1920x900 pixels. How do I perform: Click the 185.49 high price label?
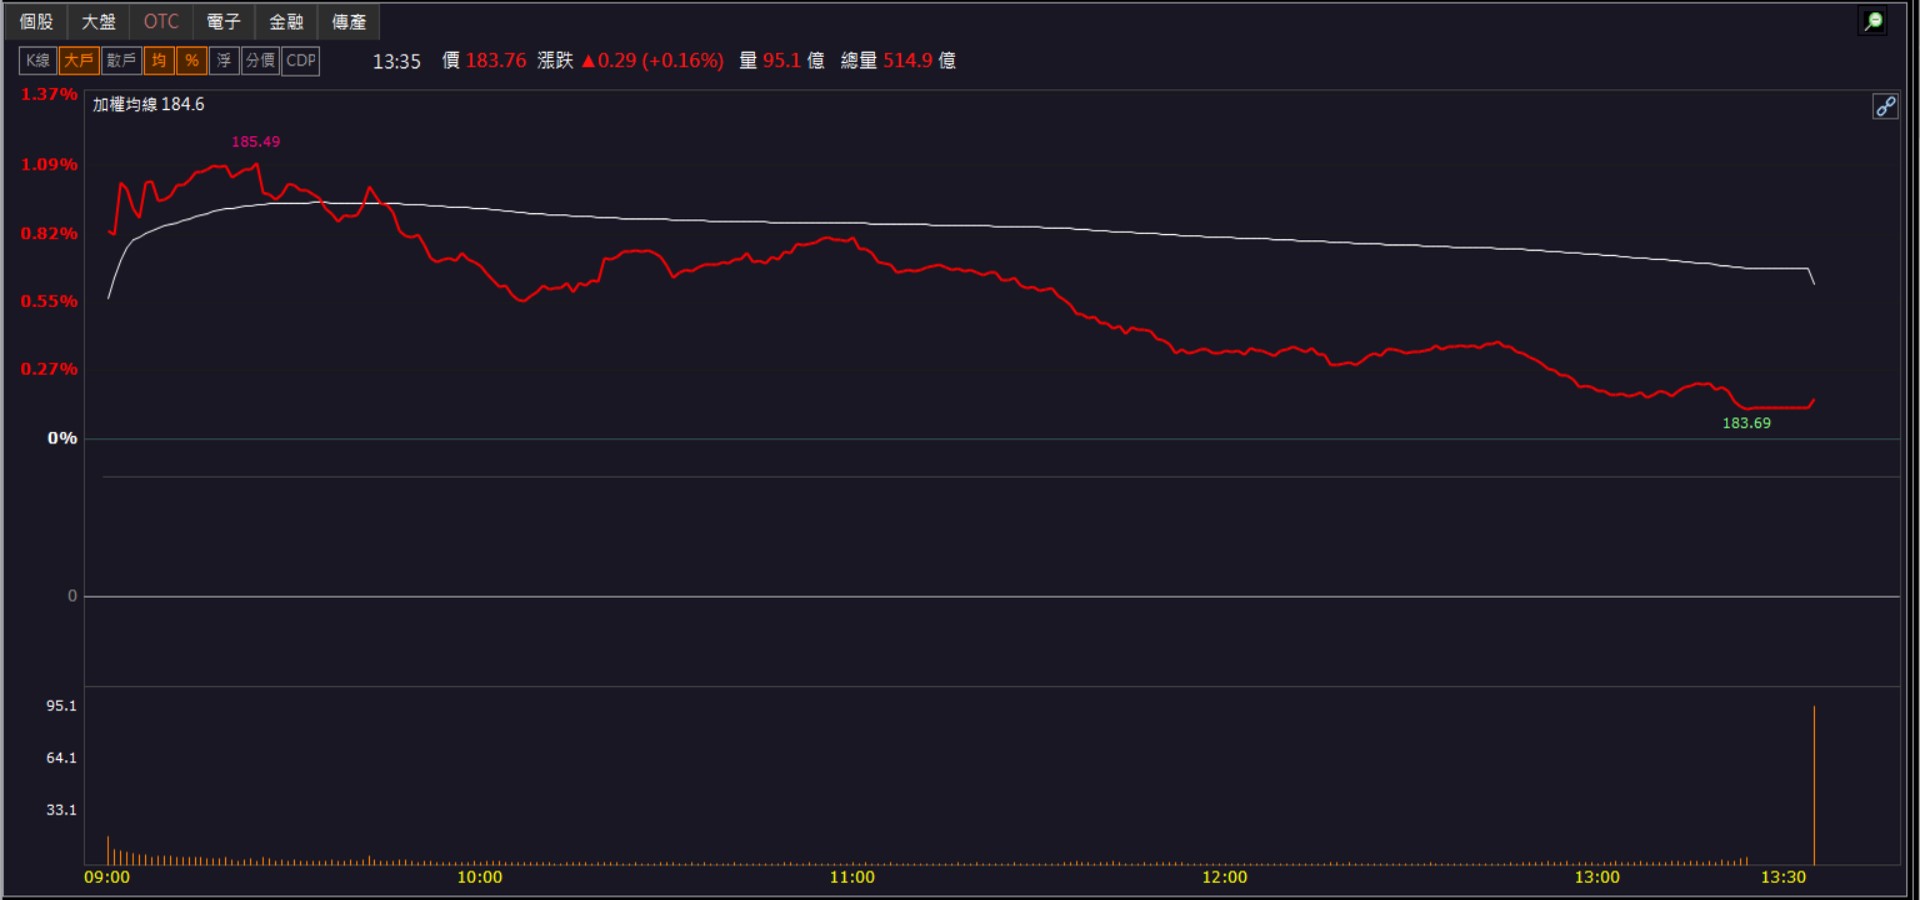(256, 142)
